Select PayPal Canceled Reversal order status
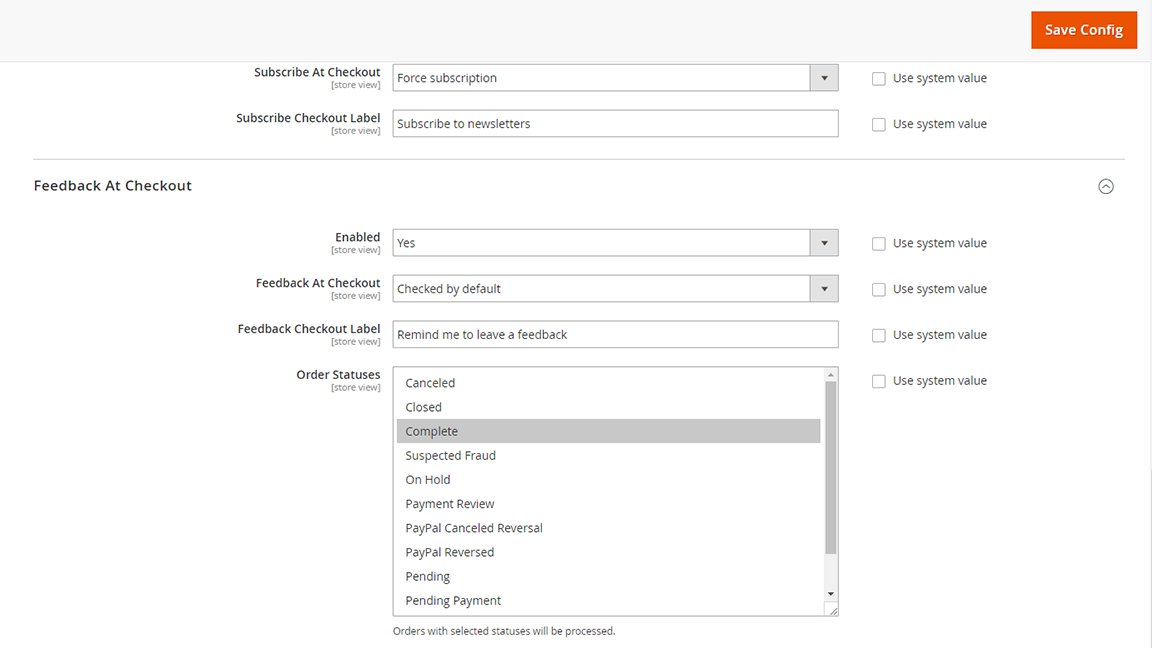Viewport: 1152px width, 648px height. coord(608,528)
